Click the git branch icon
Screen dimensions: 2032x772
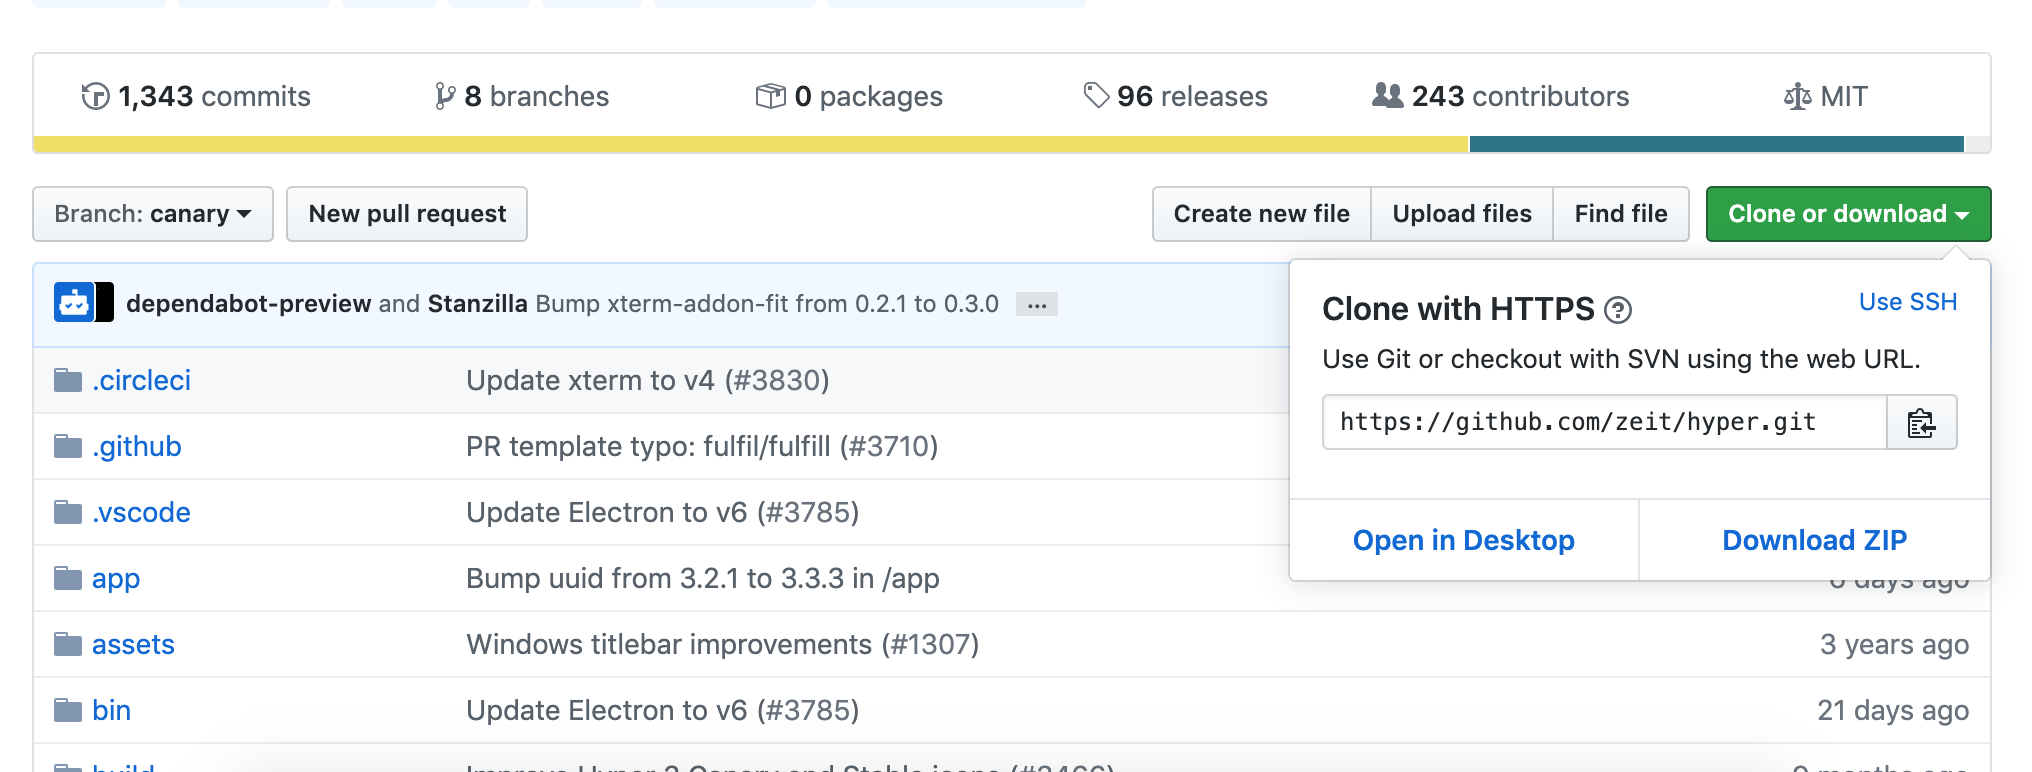[445, 96]
